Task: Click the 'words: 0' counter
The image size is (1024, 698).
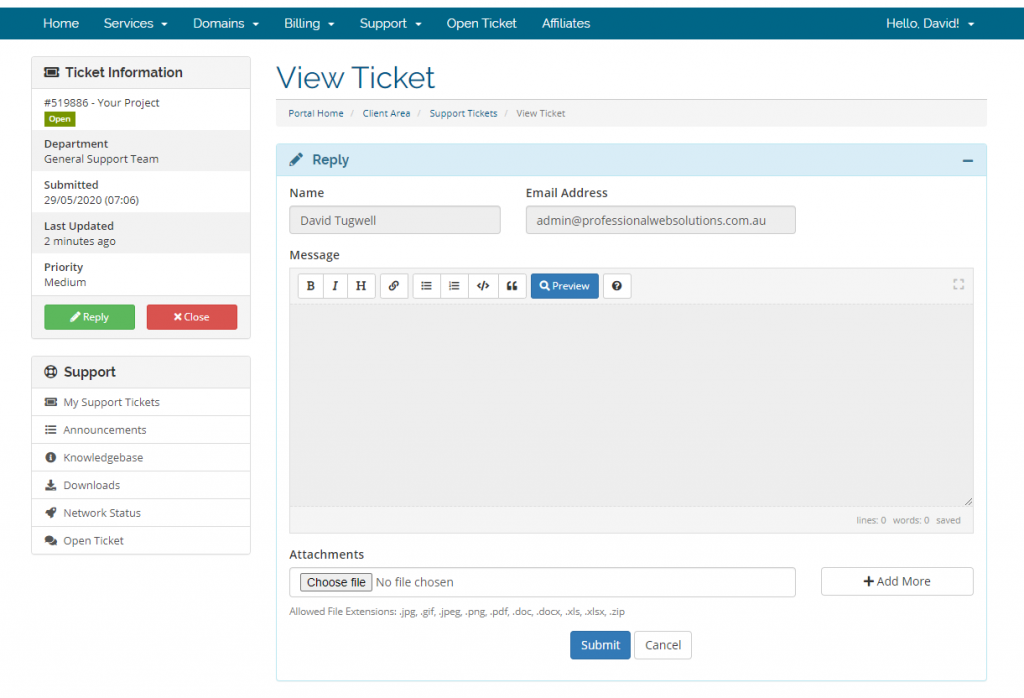Action: click(911, 520)
